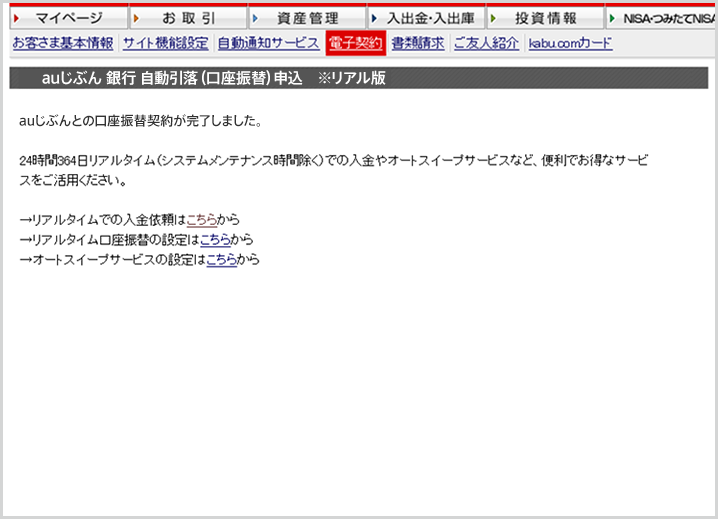Click the green arrow icon beside 投資情報
Screen dimensions: 718x519
(494, 18)
